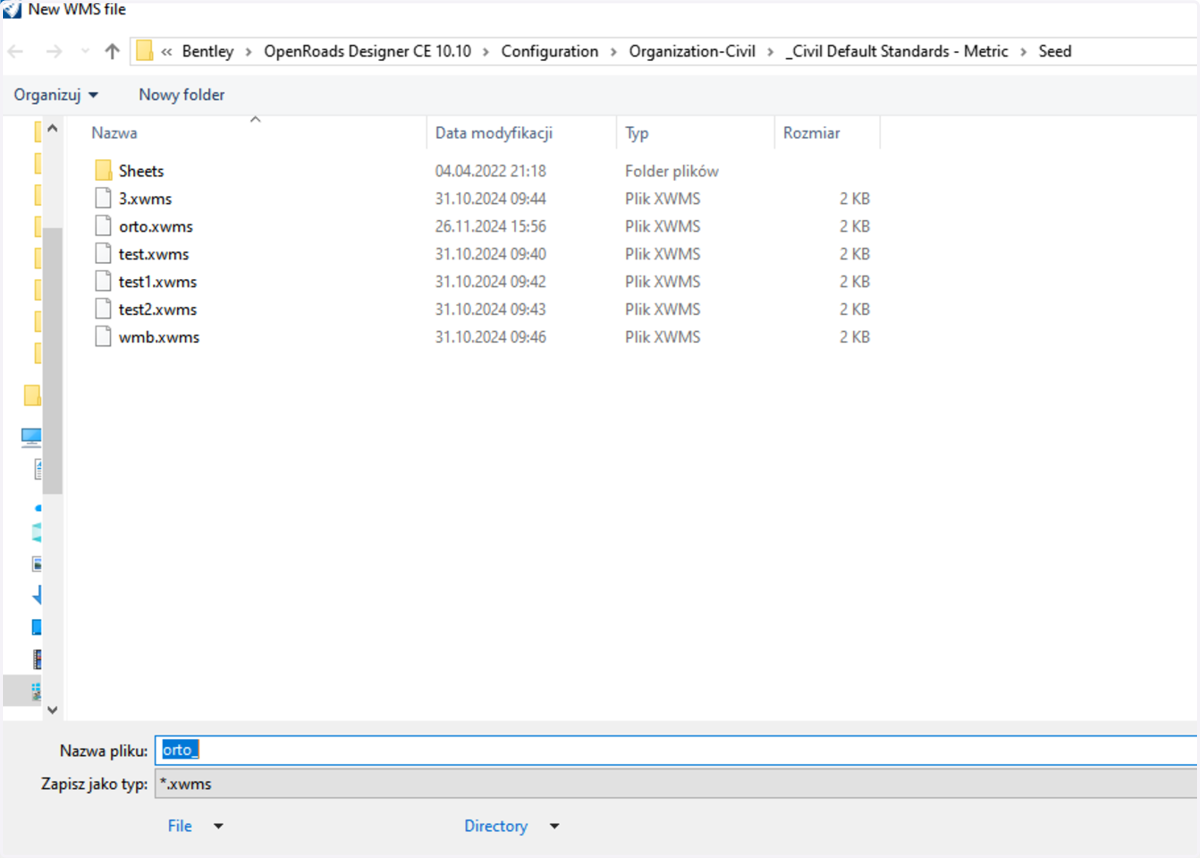
Task: Click the file icon of test2.xwms
Action: tap(103, 309)
